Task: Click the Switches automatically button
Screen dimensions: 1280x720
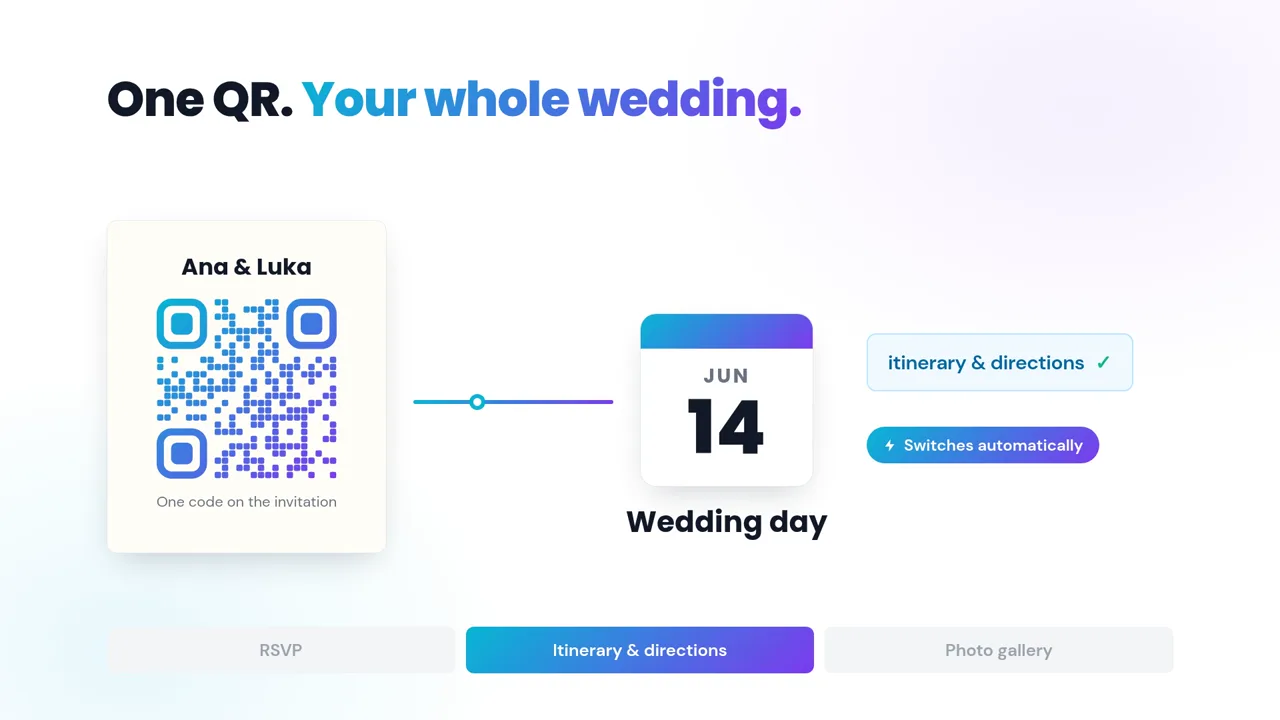Action: [x=983, y=445]
